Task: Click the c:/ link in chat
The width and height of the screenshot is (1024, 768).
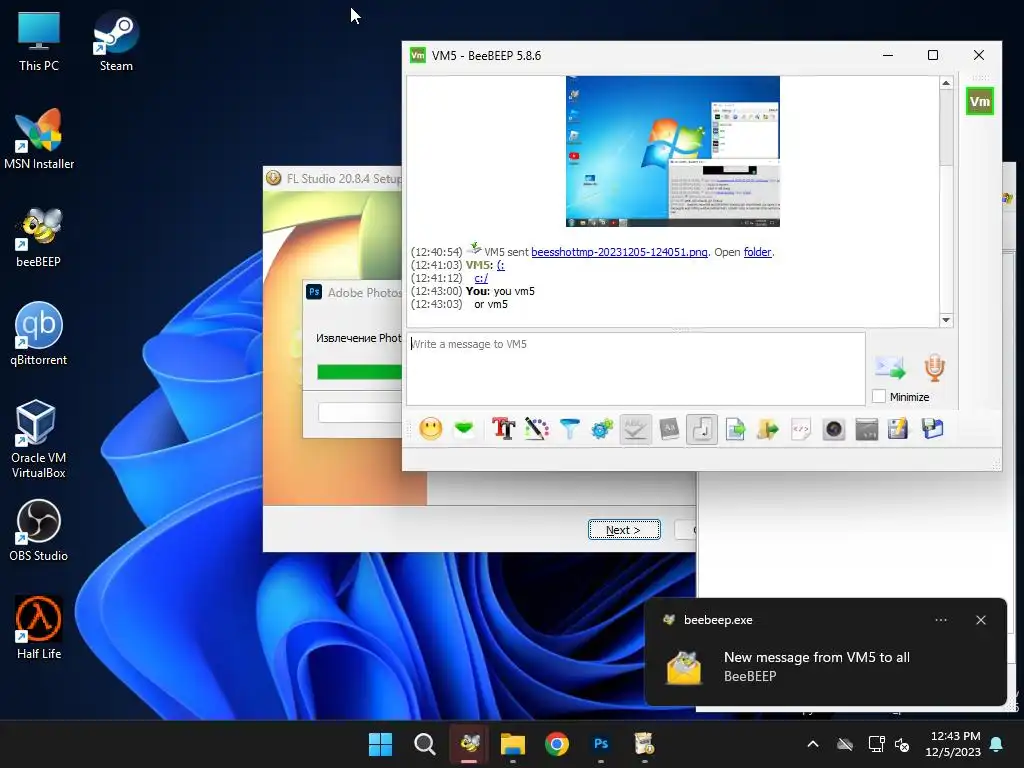Action: (x=481, y=278)
